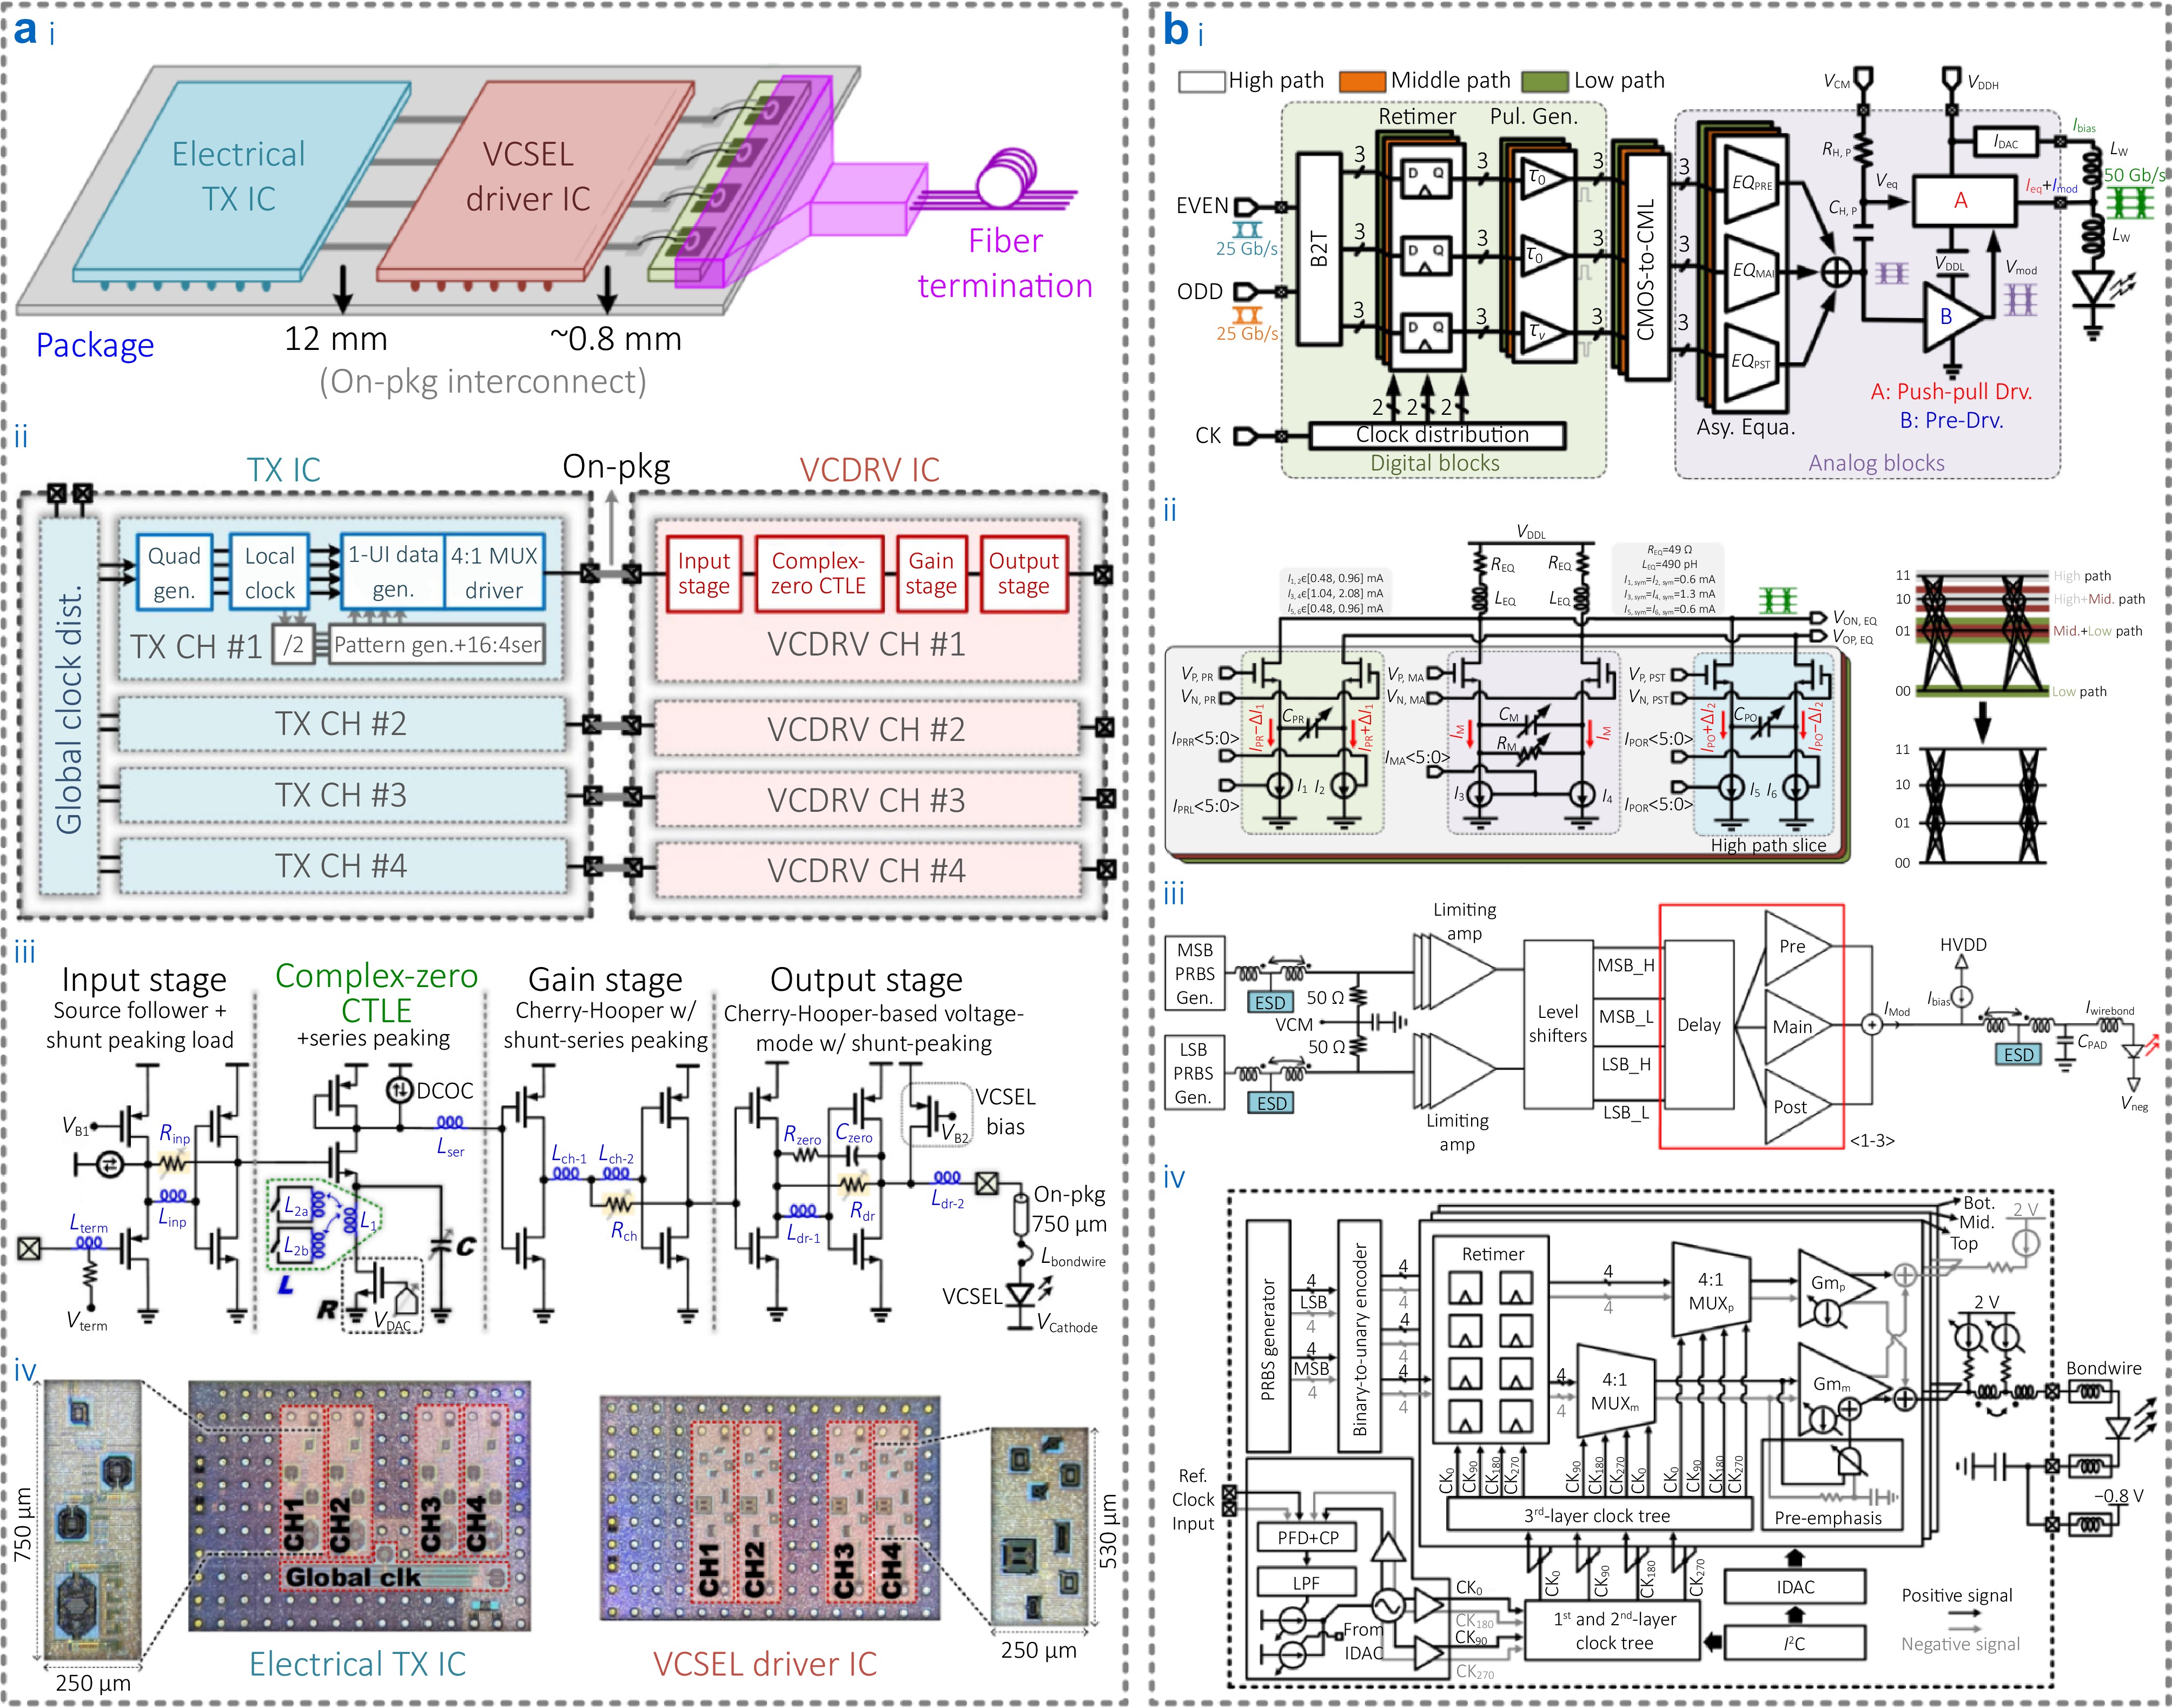Select the Global clock dist. block
Image resolution: width=2172 pixels, height=1708 pixels.
[69, 705]
